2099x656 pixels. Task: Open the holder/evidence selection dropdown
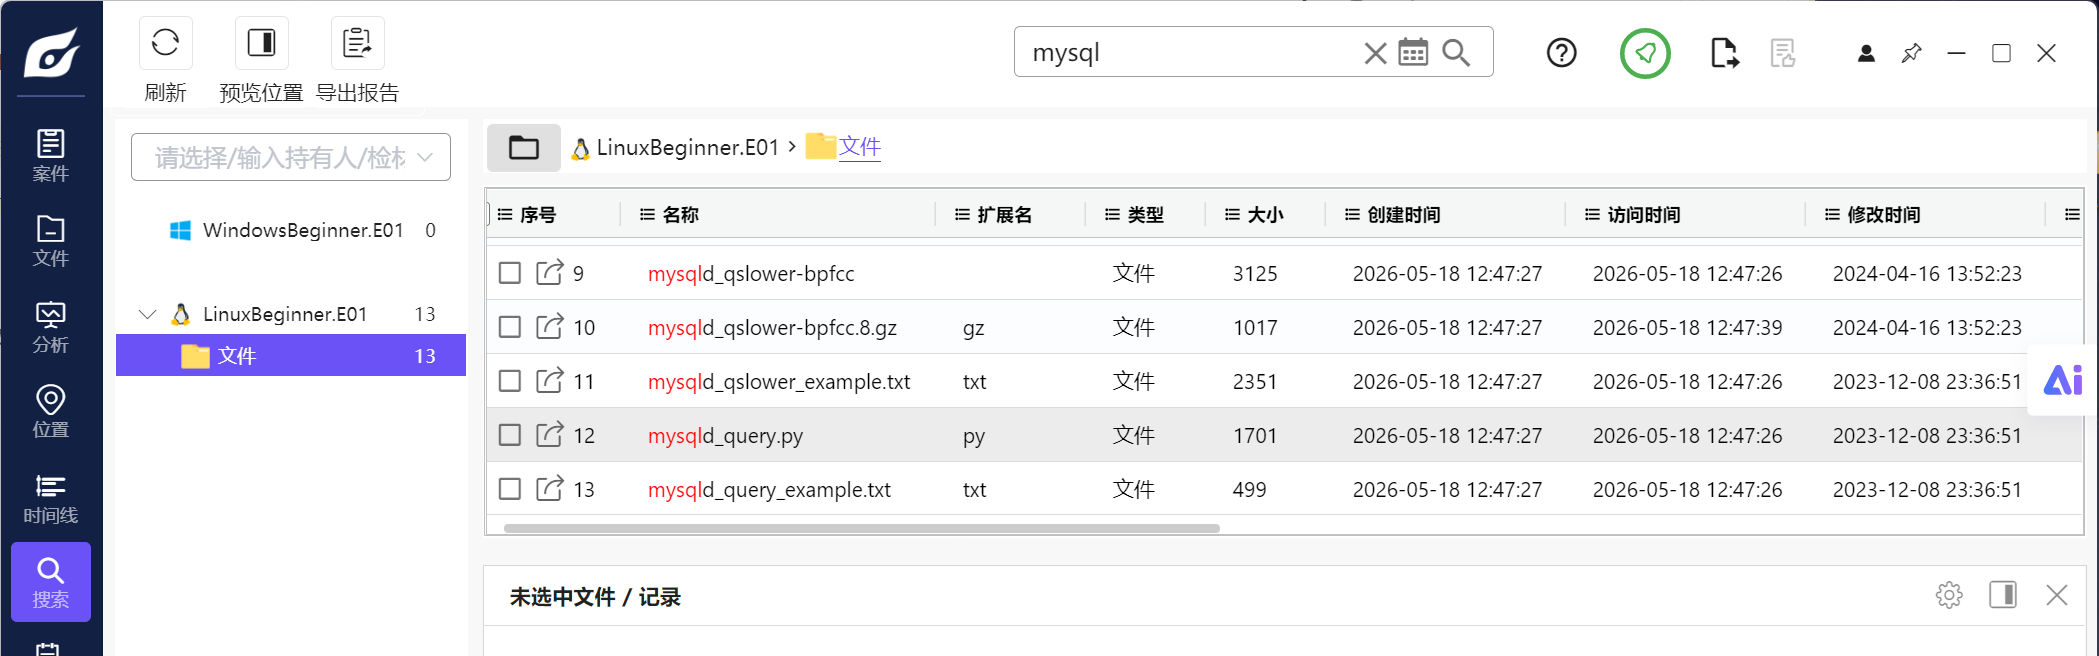(x=291, y=157)
